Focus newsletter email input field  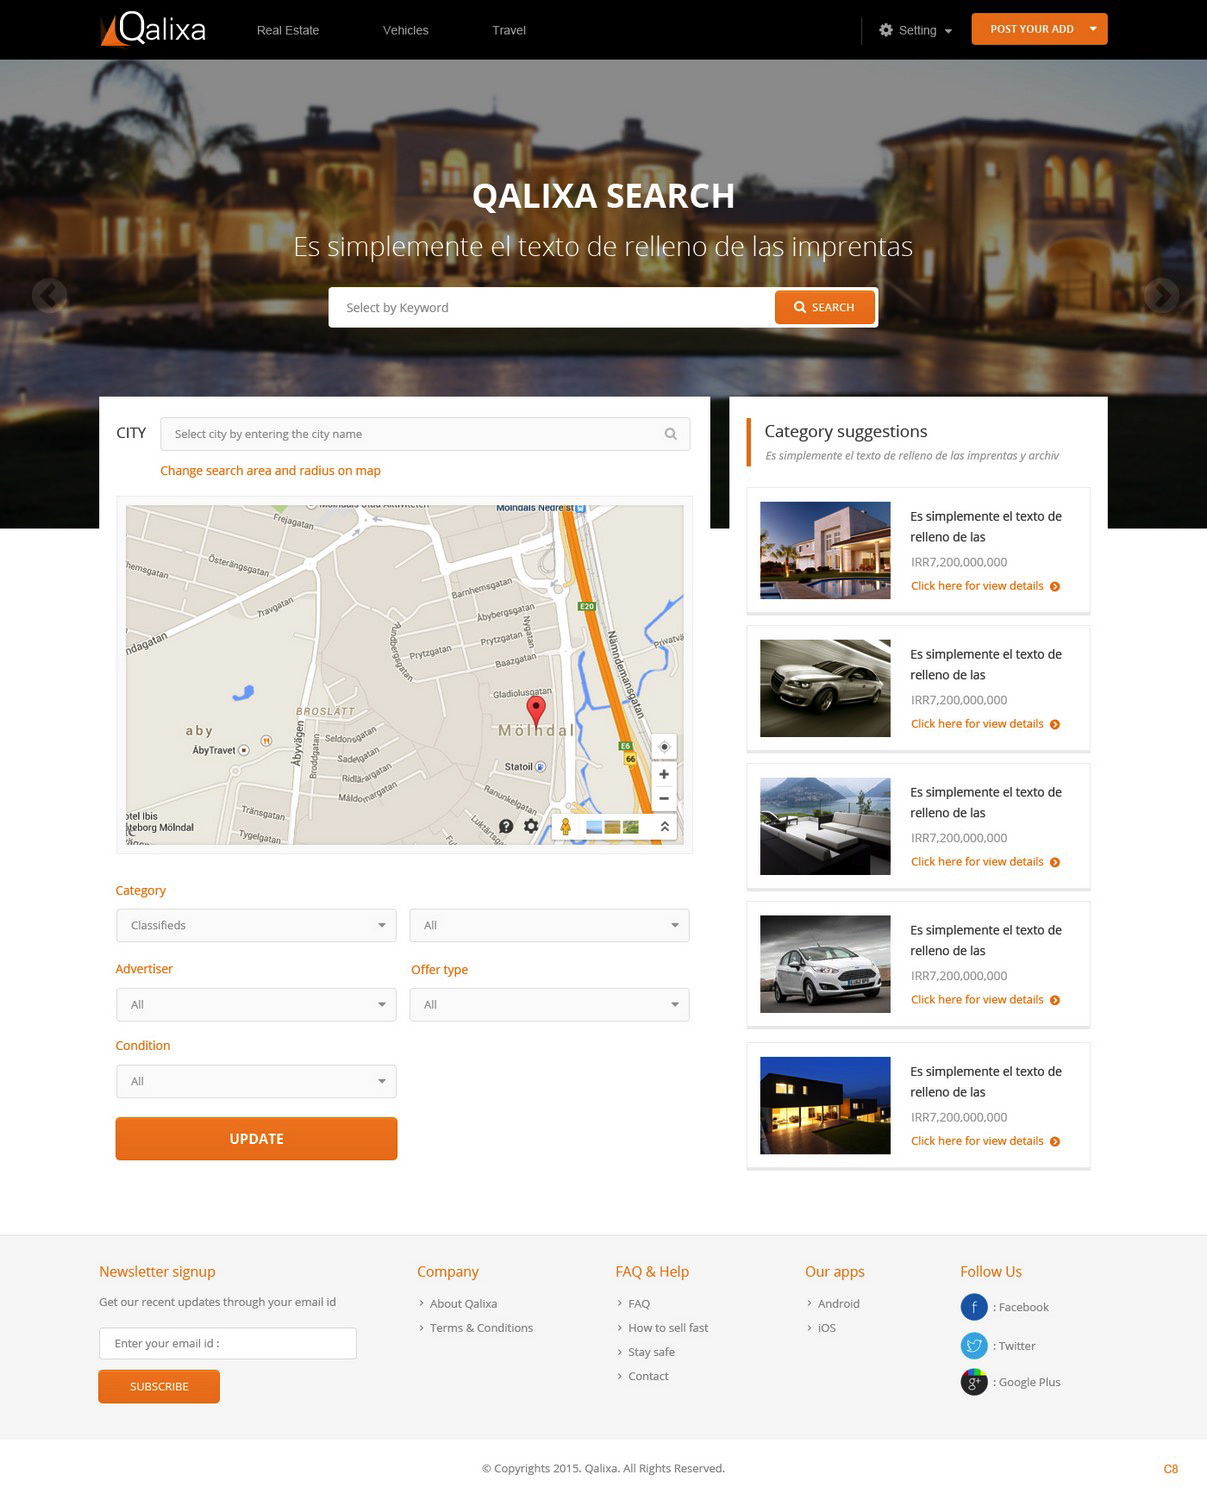point(228,1343)
